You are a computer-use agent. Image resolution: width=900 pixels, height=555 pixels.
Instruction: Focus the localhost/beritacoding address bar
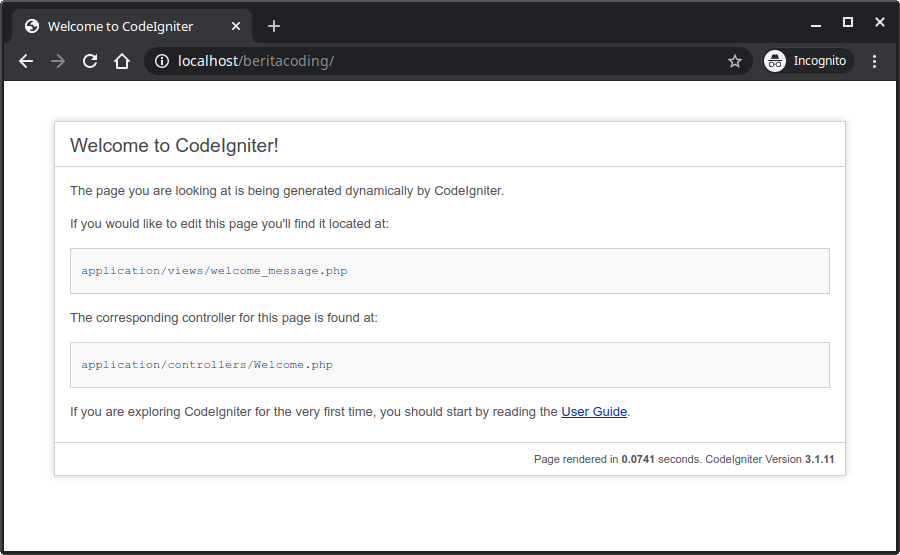[x=448, y=61]
